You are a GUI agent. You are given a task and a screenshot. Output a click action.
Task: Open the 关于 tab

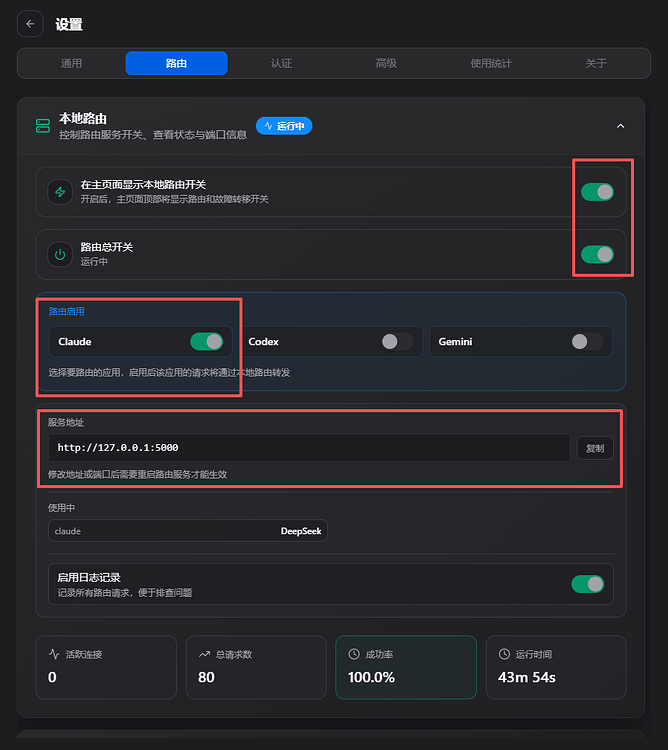click(x=596, y=63)
